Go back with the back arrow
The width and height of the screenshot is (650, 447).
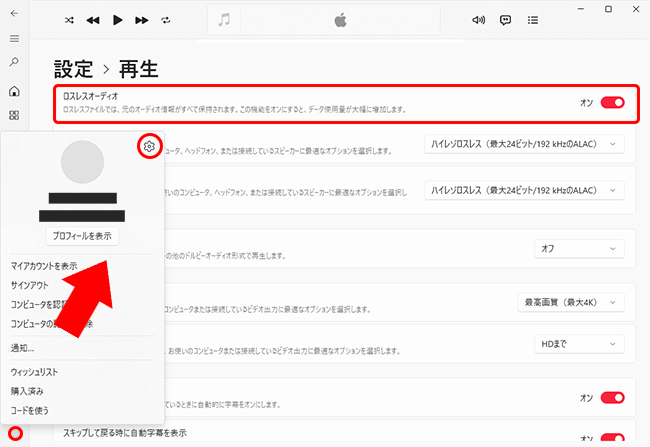point(15,13)
